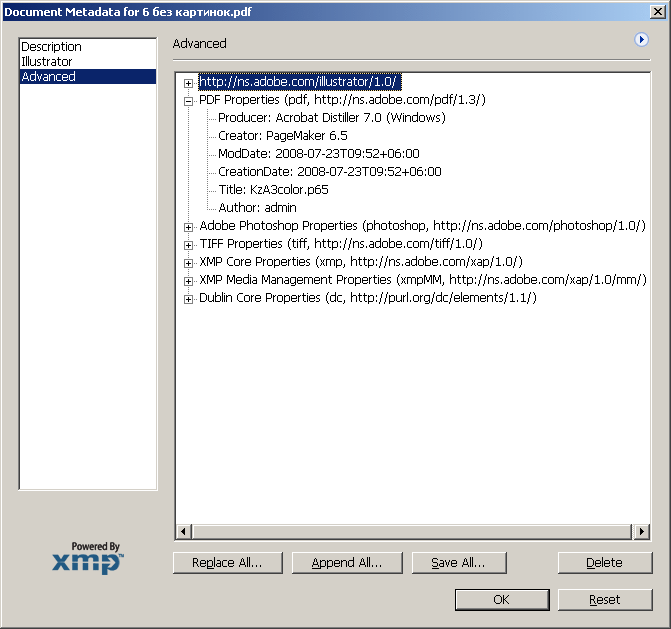Select XMP Core Properties row text
Screen dimensions: 671x629
tap(361, 261)
